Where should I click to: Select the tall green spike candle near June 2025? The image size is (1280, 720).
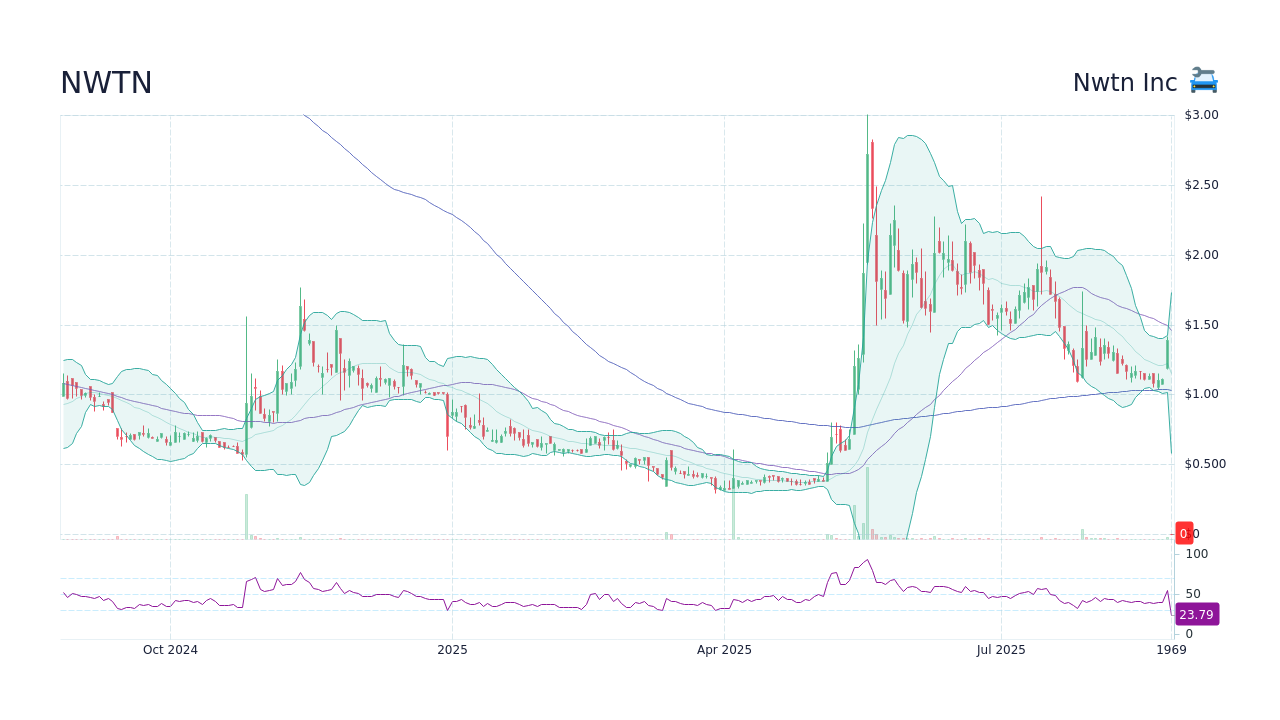868,200
